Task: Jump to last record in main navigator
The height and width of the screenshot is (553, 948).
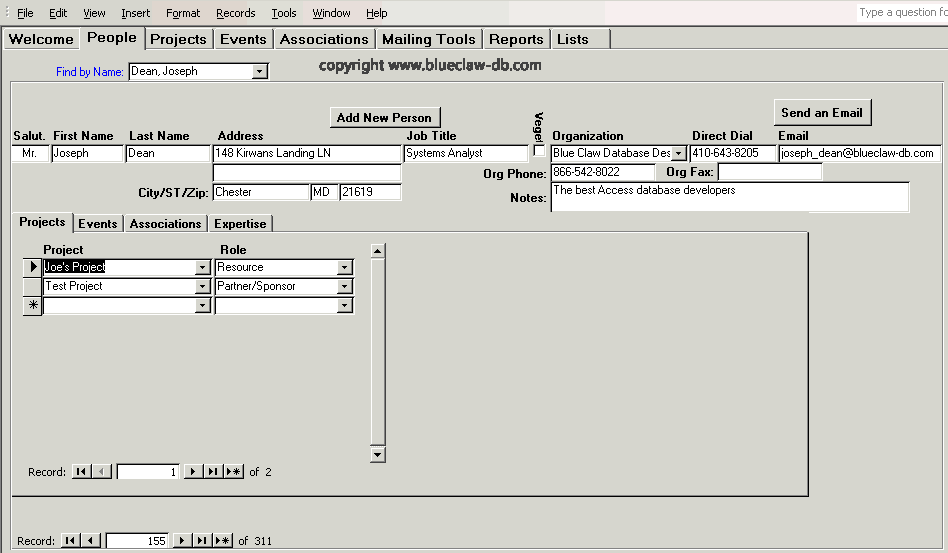Action: (x=202, y=541)
